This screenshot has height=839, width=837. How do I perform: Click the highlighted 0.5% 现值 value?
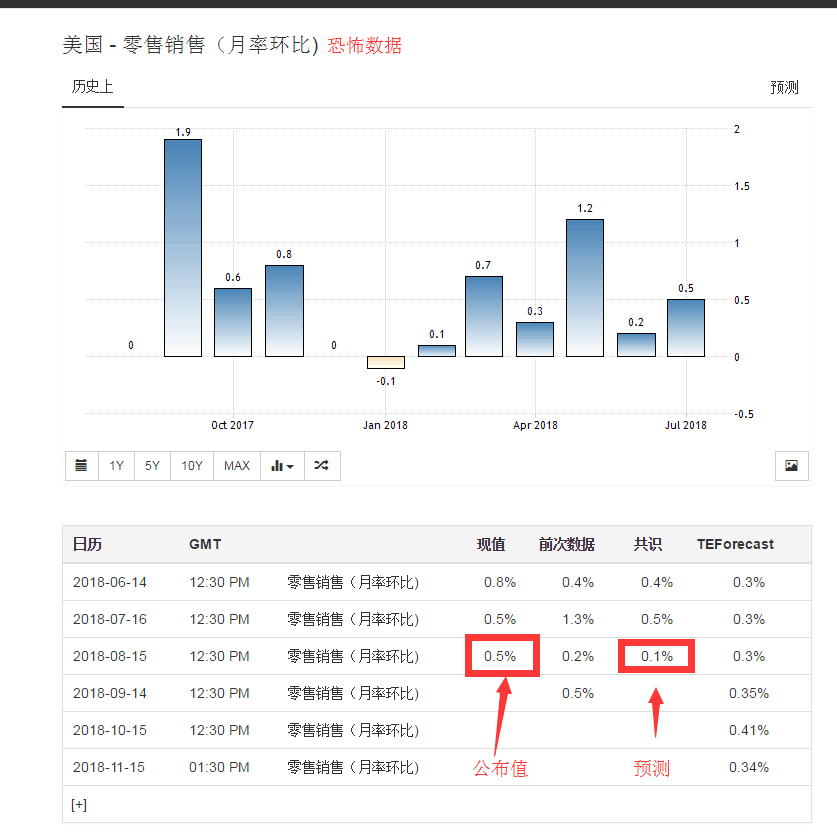(x=502, y=656)
